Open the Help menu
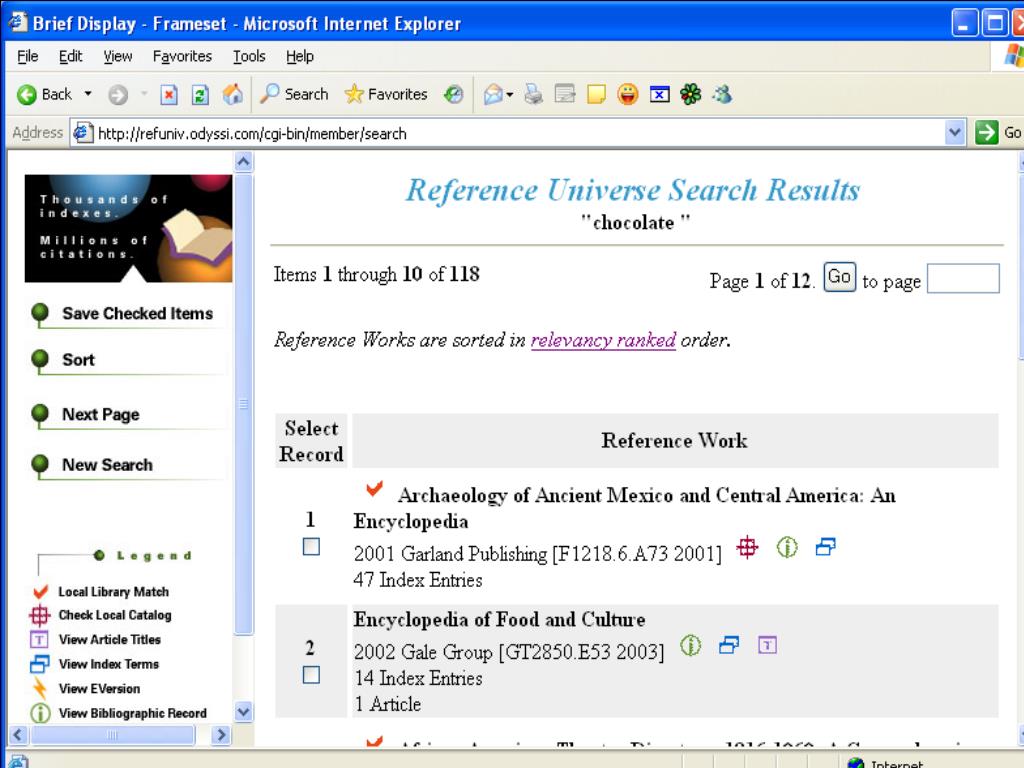The height and width of the screenshot is (768, 1024). click(300, 57)
